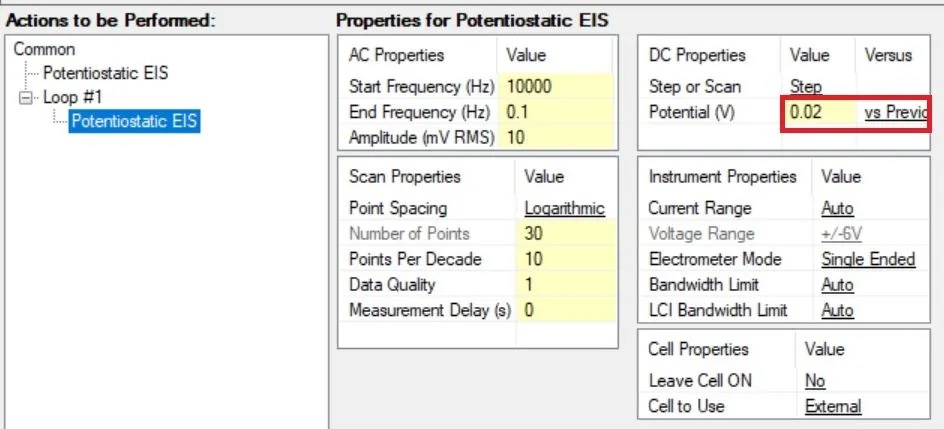Change Electrometer Mode Single Ended
Viewport: 944px width, 429px height.
867,259
